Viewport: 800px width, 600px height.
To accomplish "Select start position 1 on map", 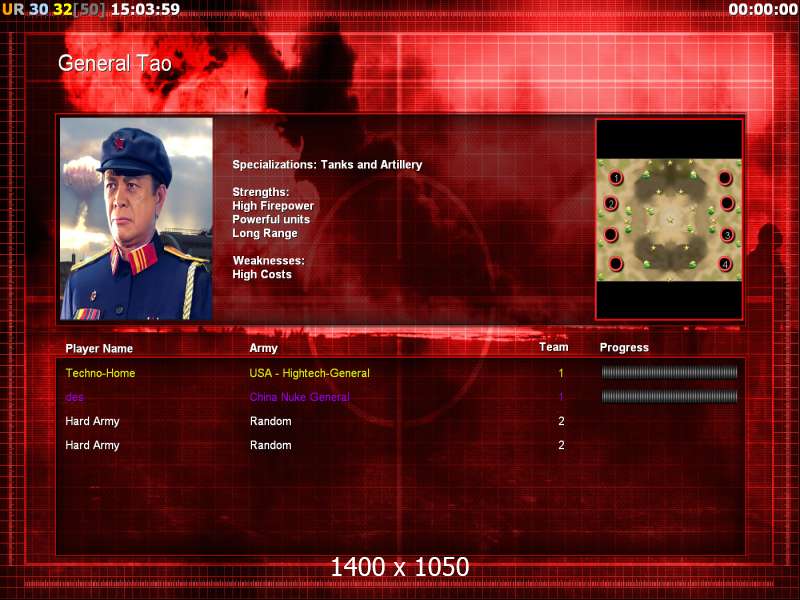I will pyautogui.click(x=616, y=178).
